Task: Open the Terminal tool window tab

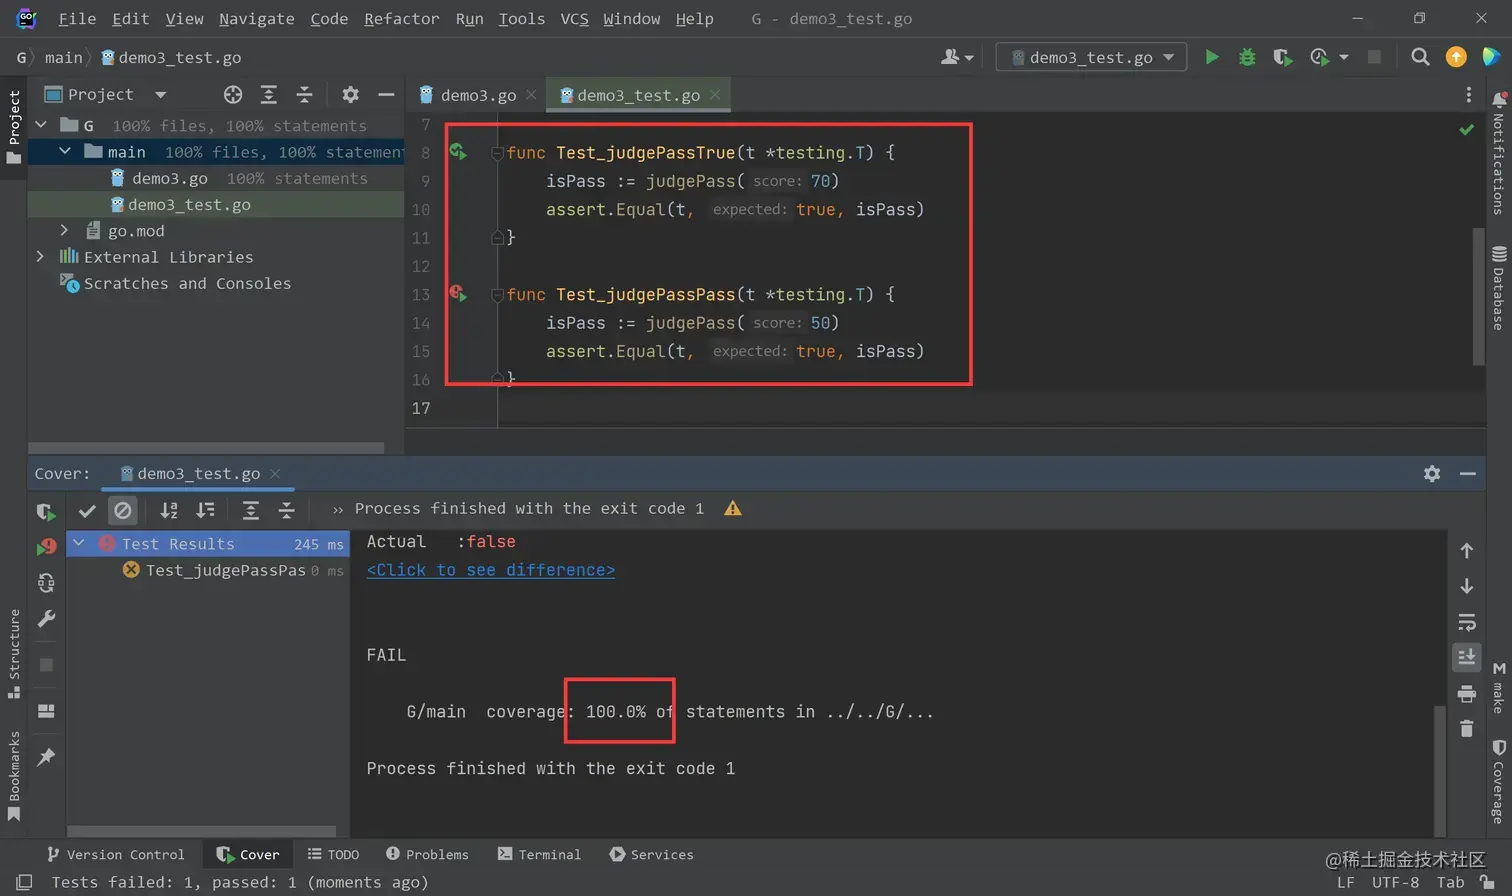Action: point(539,854)
